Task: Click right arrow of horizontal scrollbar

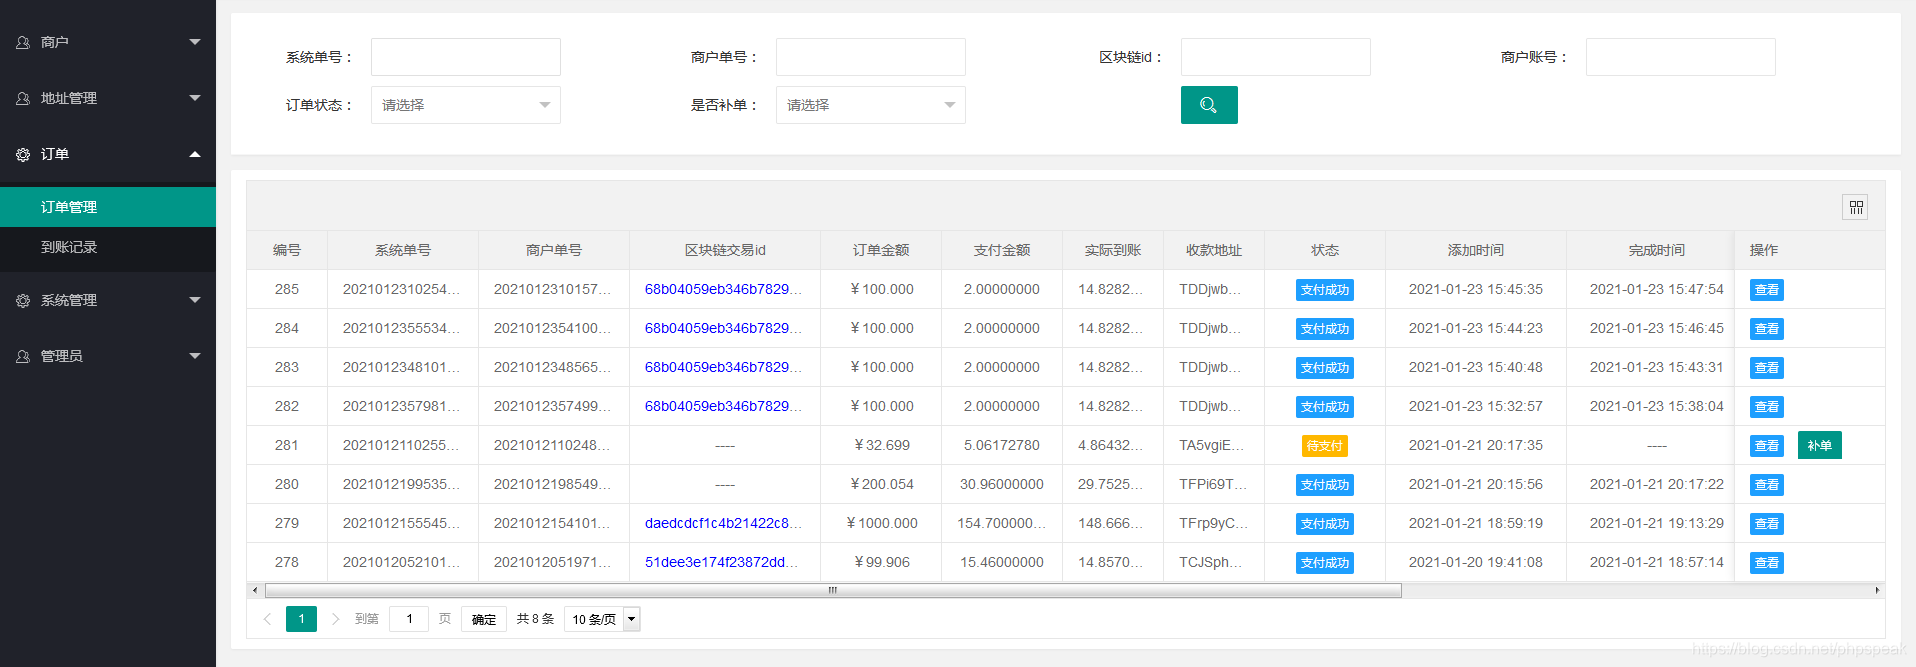Action: 1877,590
